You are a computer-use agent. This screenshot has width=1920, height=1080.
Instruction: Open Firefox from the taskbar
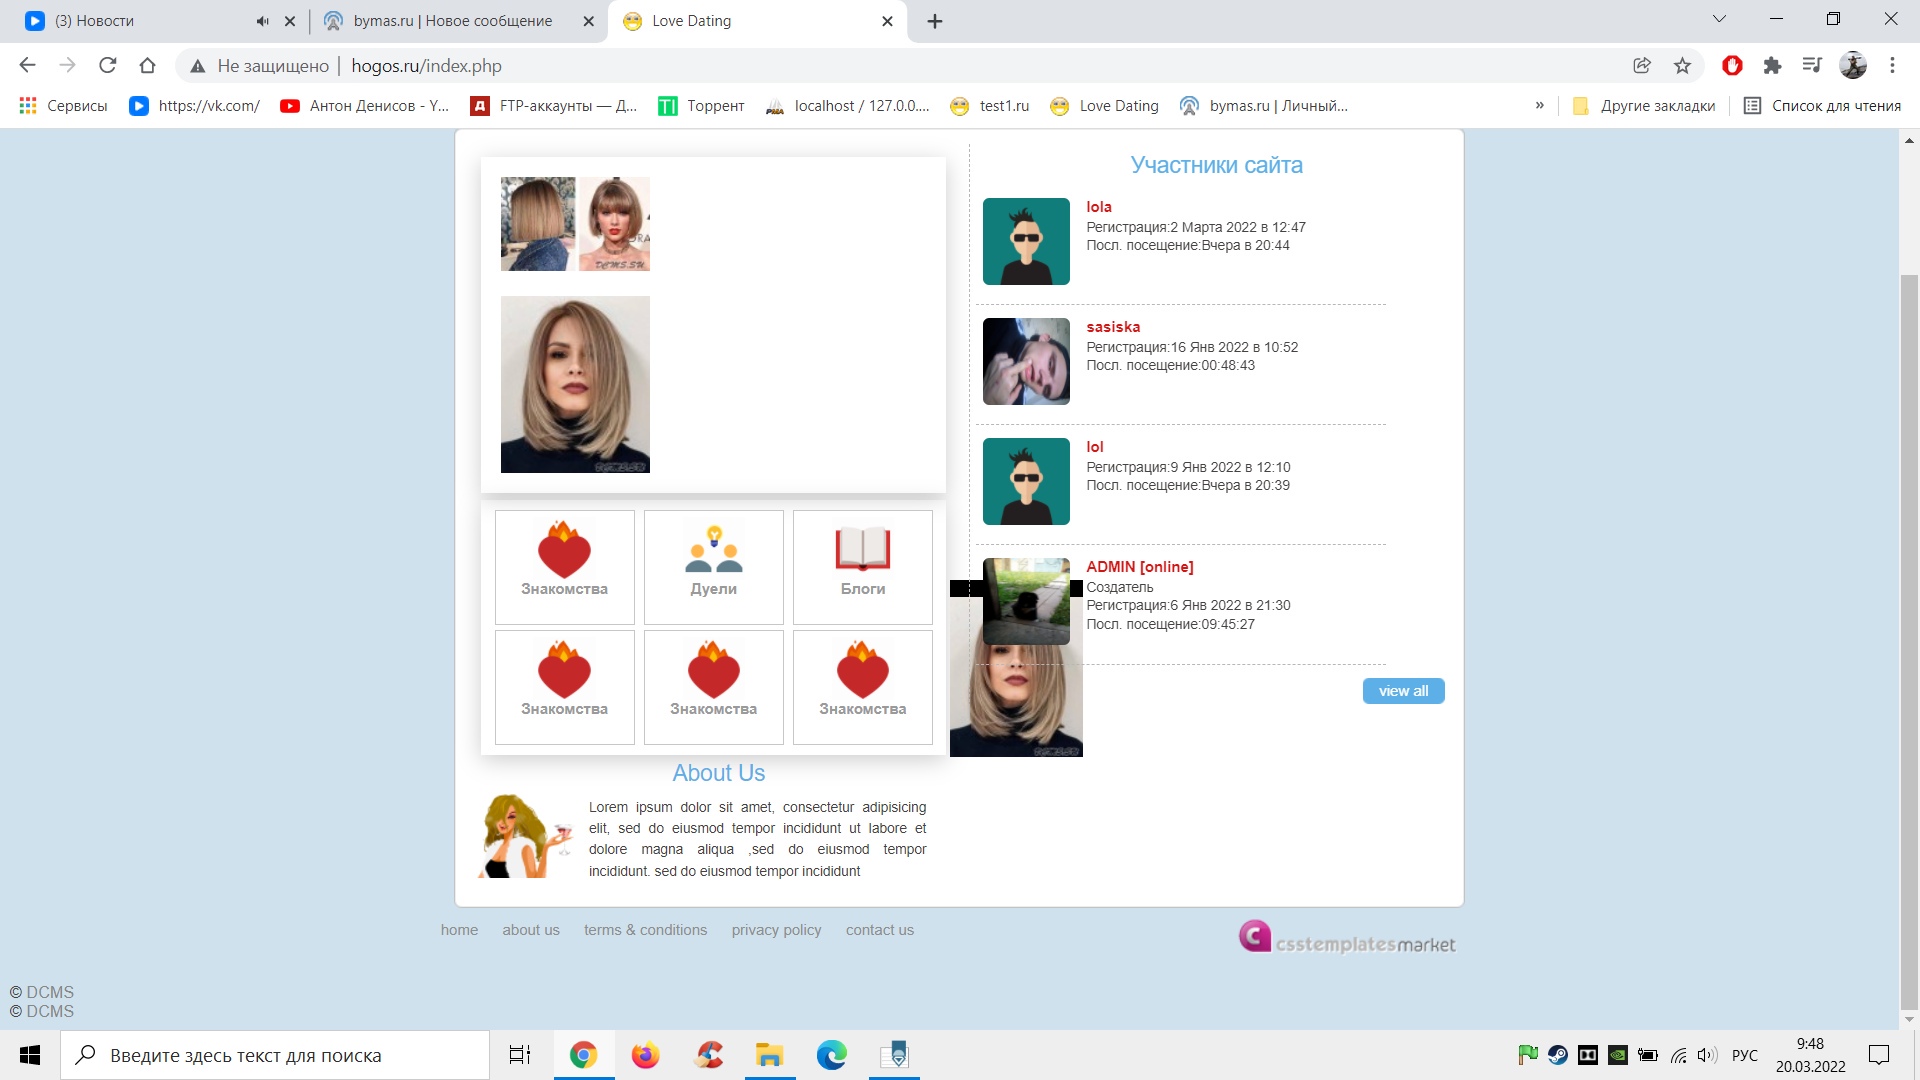coord(645,1055)
